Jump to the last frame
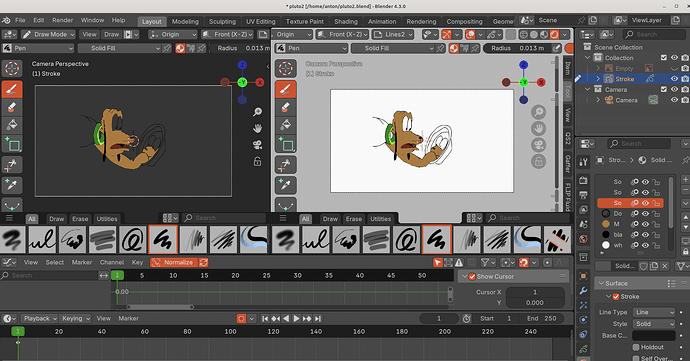The width and height of the screenshot is (690, 361). [x=318, y=318]
